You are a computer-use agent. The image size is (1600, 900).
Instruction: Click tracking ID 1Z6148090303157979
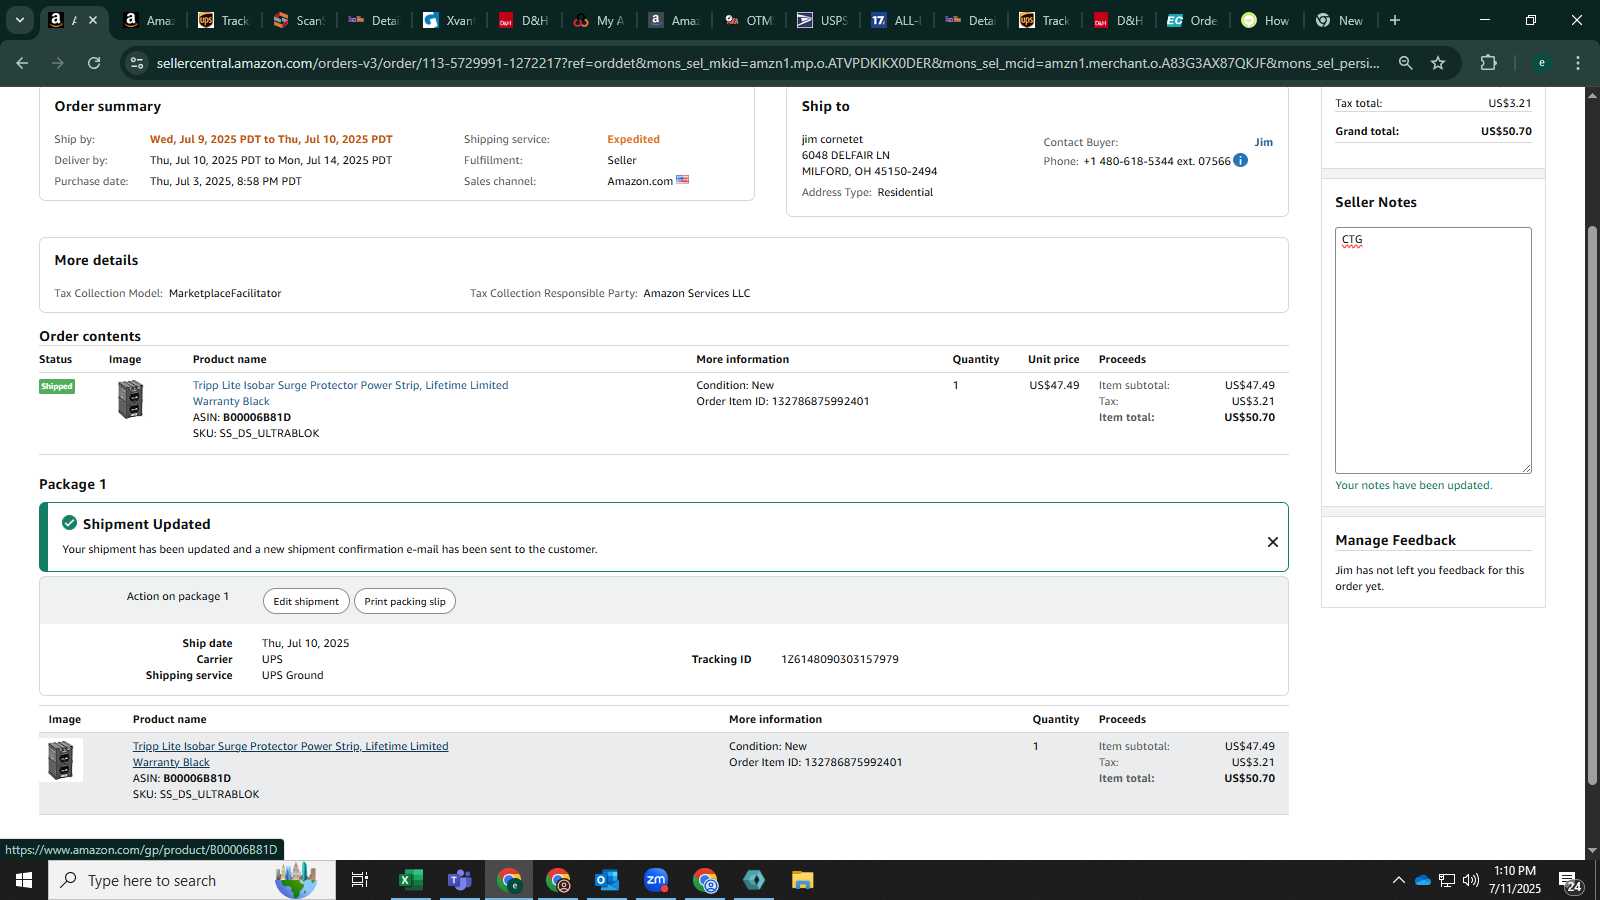pos(840,659)
